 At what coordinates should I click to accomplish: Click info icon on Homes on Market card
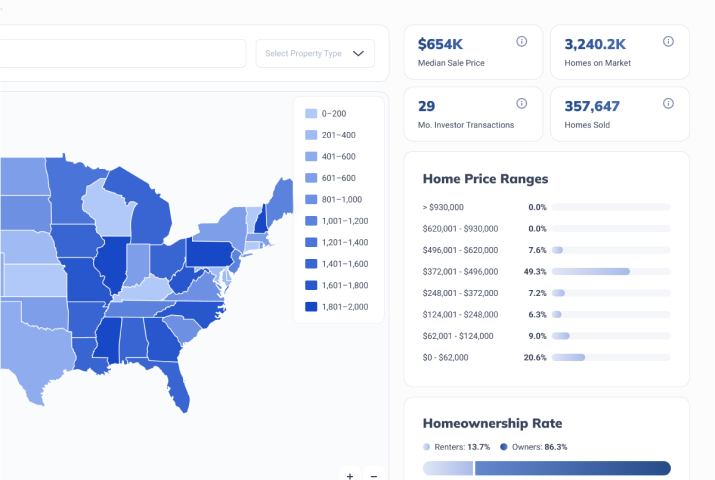tap(668, 42)
